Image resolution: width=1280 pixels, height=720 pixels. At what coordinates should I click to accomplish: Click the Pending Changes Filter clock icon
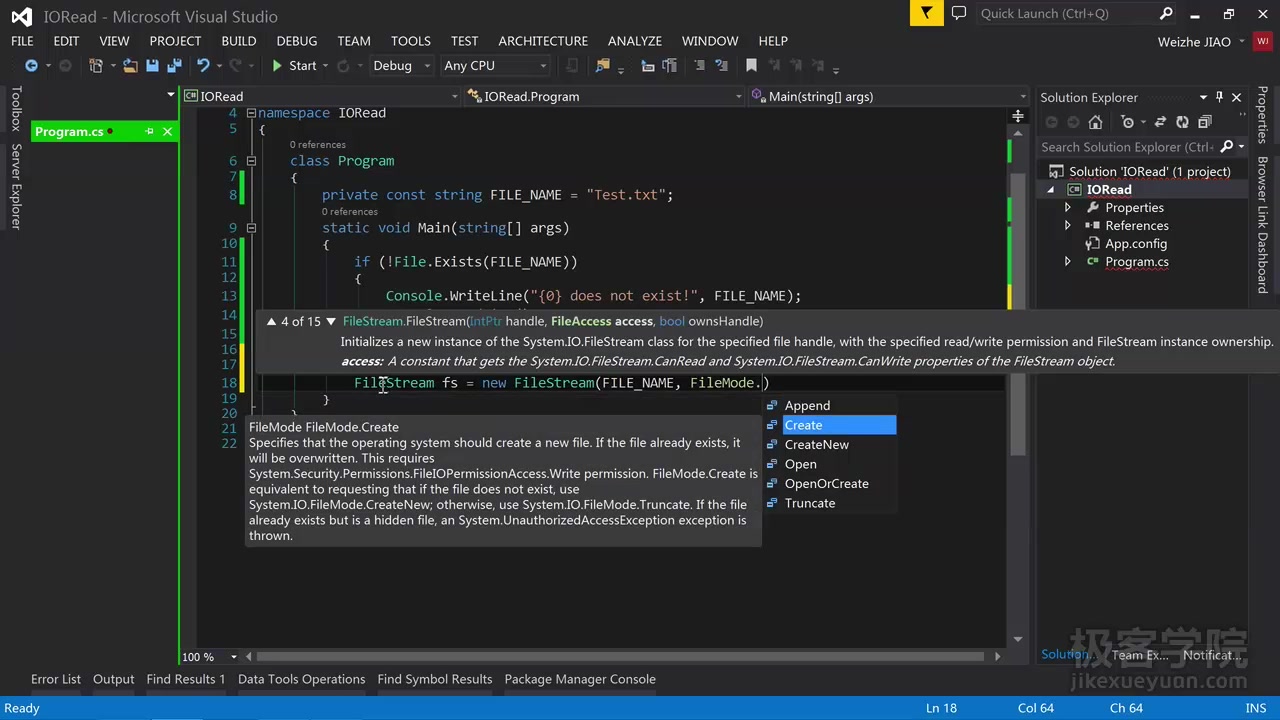pos(1128,122)
